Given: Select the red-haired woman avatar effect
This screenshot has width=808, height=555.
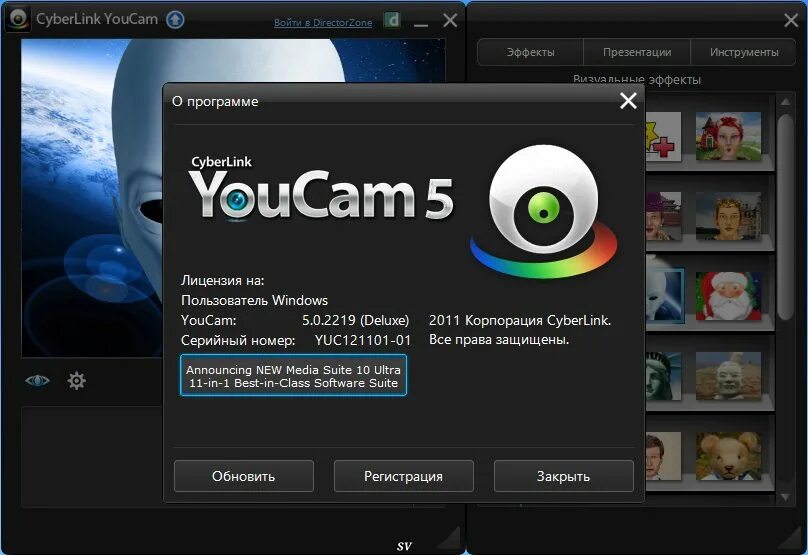Looking at the screenshot, I should point(728,136).
